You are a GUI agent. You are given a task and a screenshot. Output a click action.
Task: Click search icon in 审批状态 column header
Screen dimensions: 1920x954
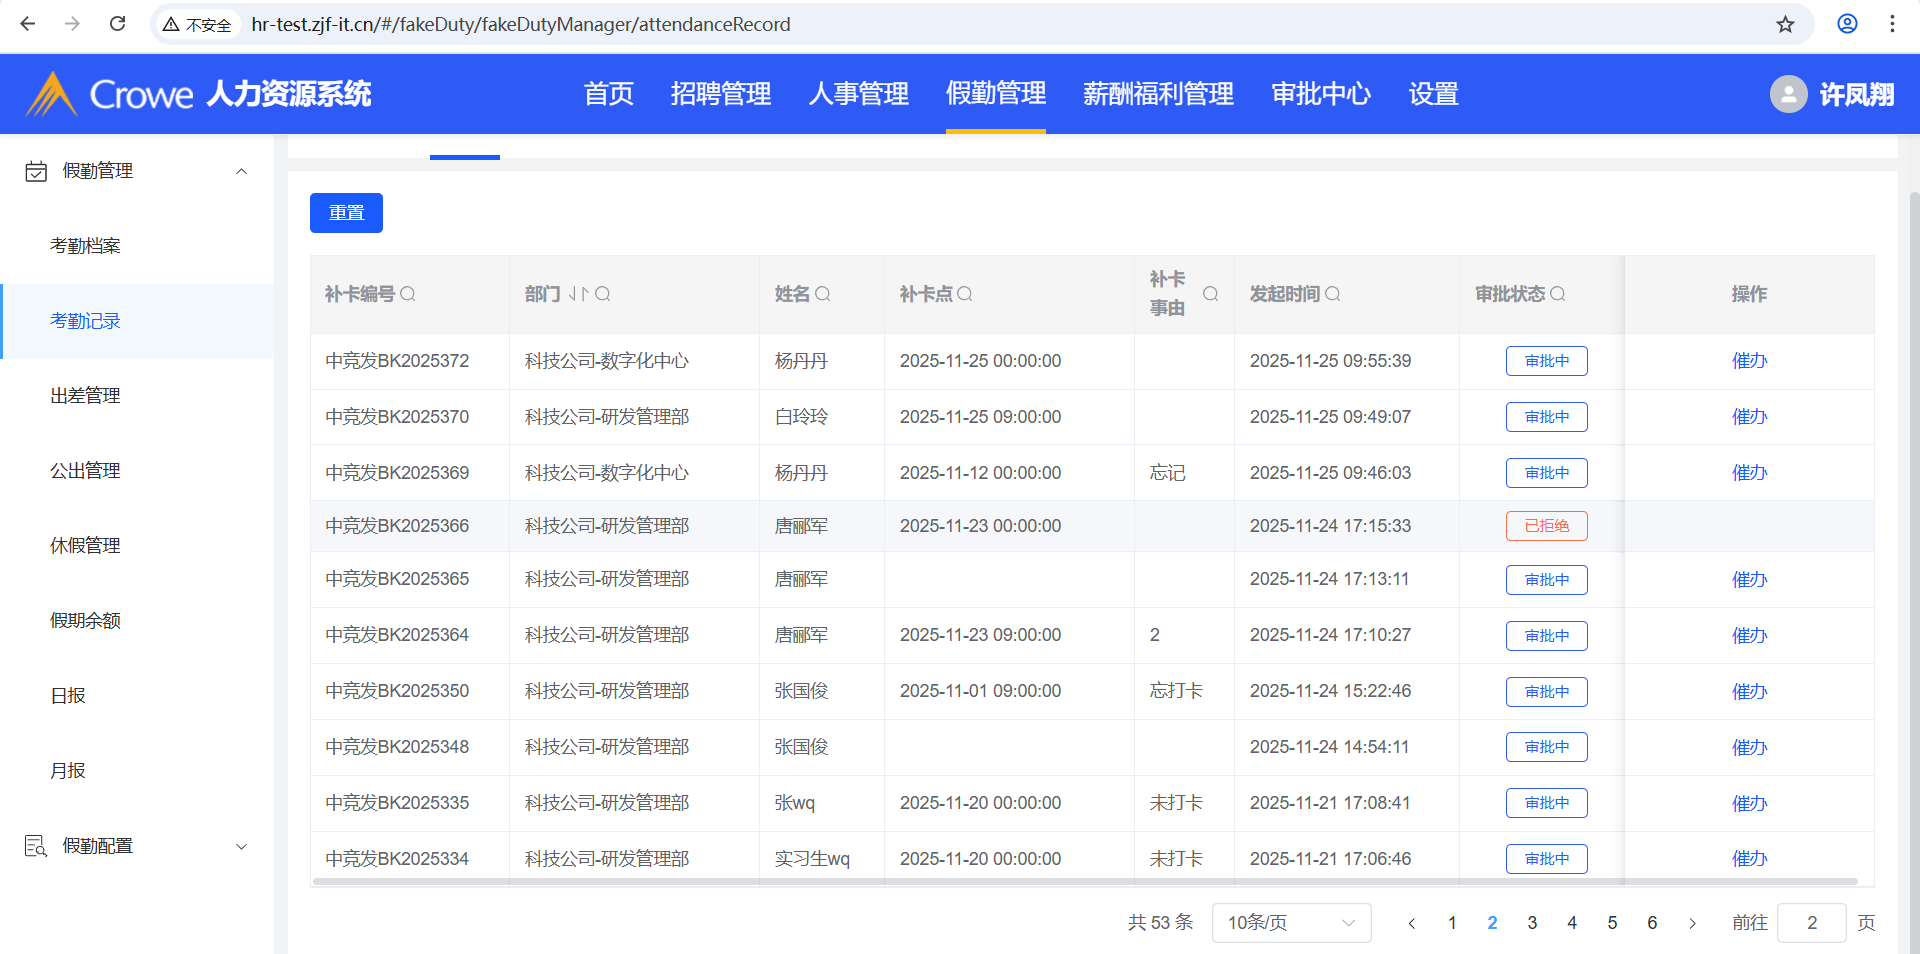coord(1558,294)
